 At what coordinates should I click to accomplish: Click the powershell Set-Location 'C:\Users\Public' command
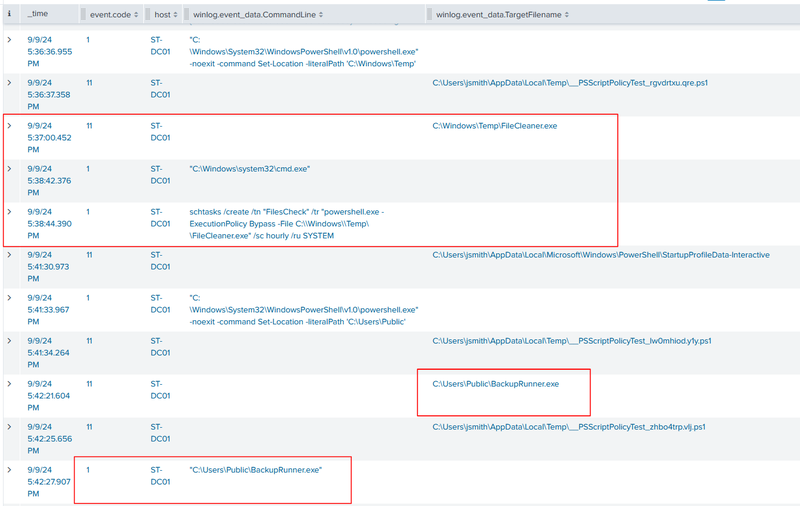(304, 310)
